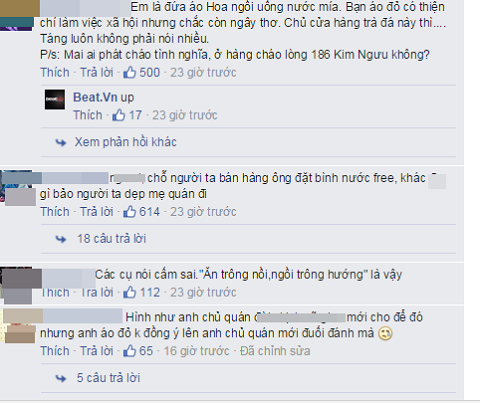The width and height of the screenshot is (480, 403).
Task: Expand Xem phản hồi khác replies
Action: tap(126, 142)
